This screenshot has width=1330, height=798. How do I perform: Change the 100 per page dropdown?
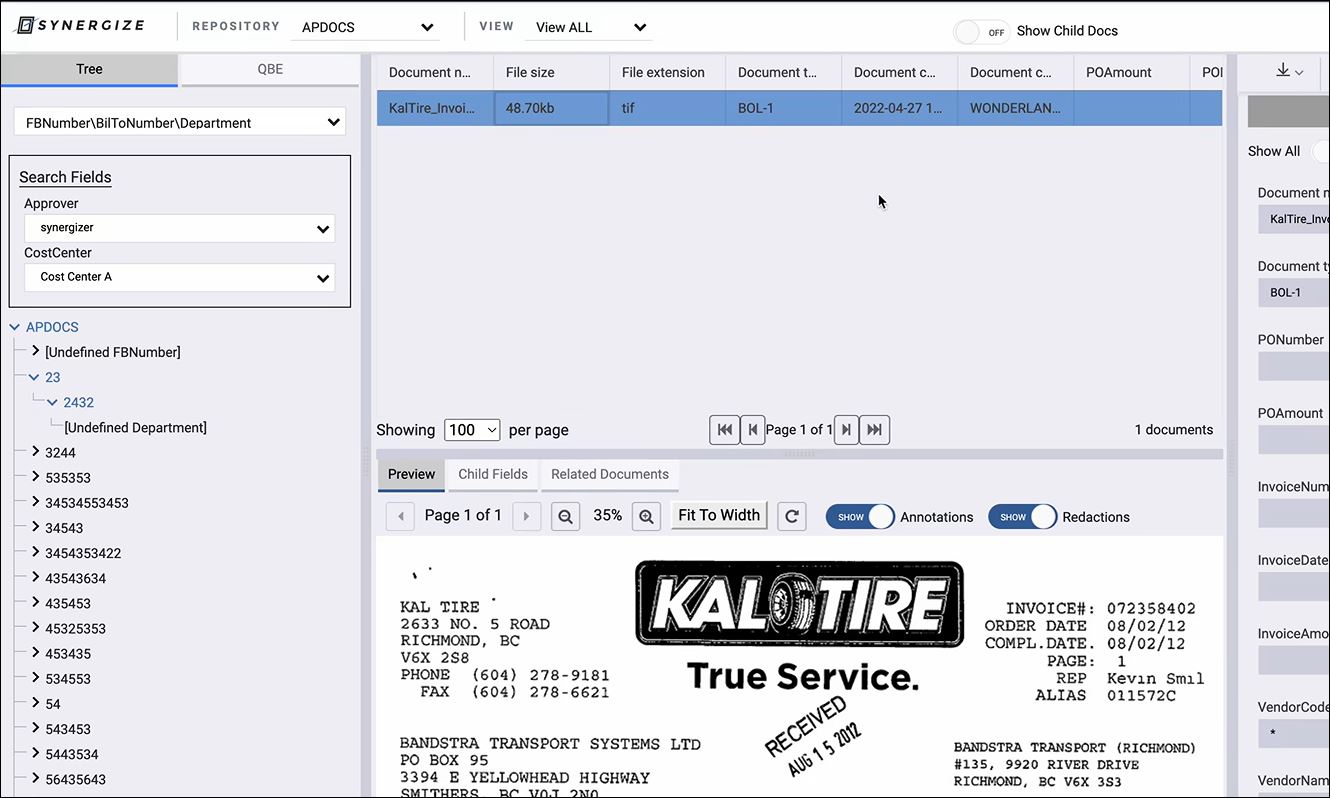(x=472, y=430)
